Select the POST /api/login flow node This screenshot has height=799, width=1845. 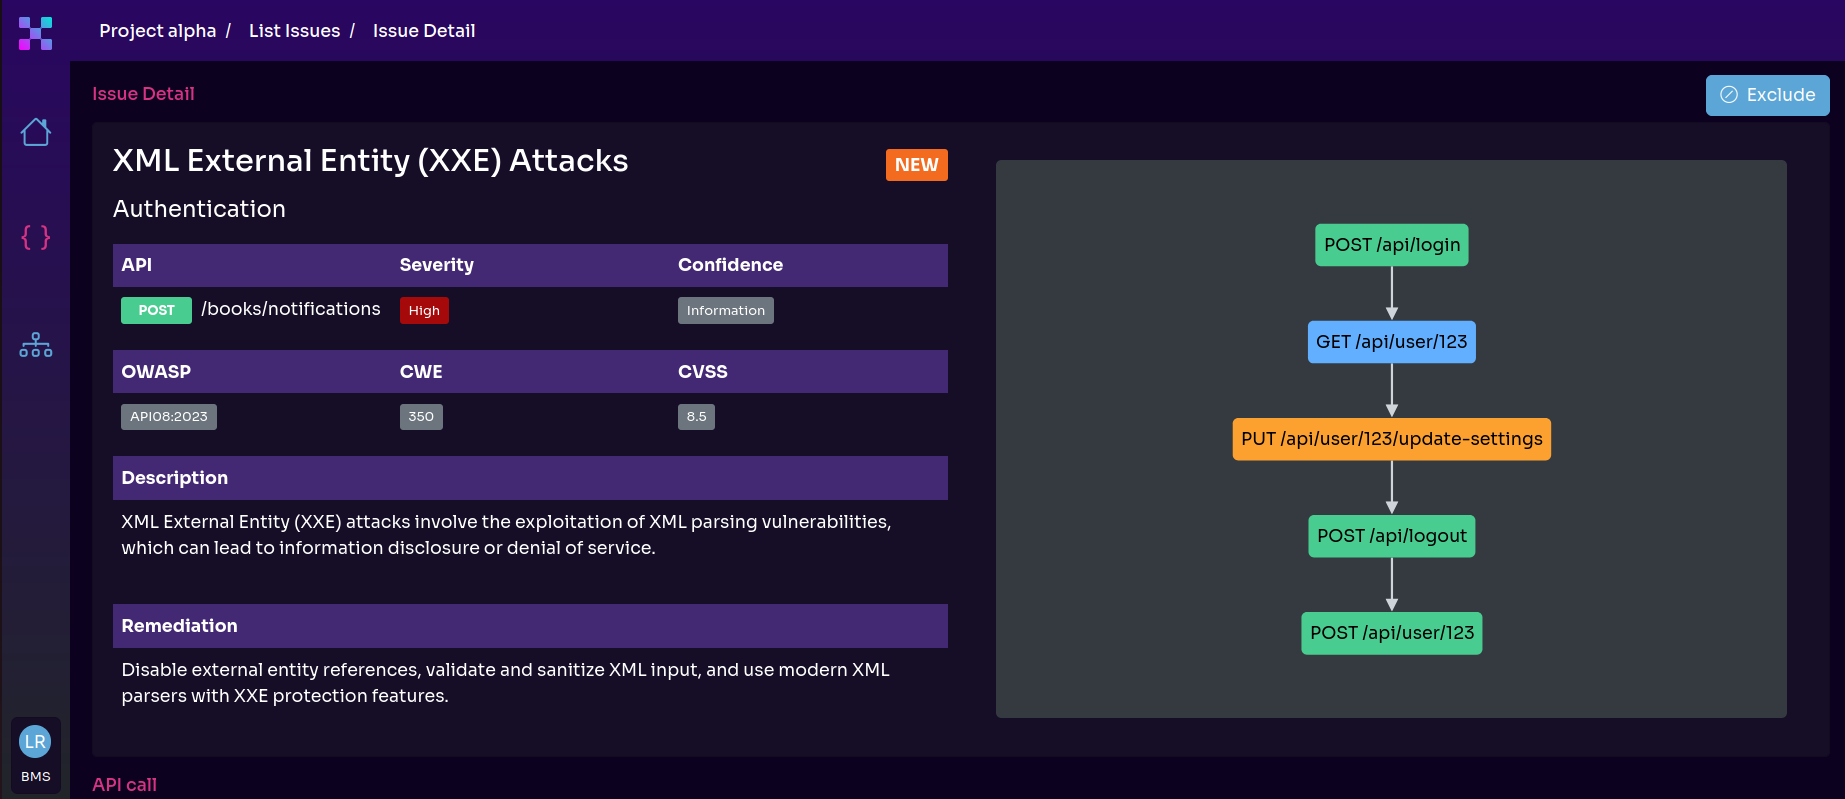[1391, 245]
